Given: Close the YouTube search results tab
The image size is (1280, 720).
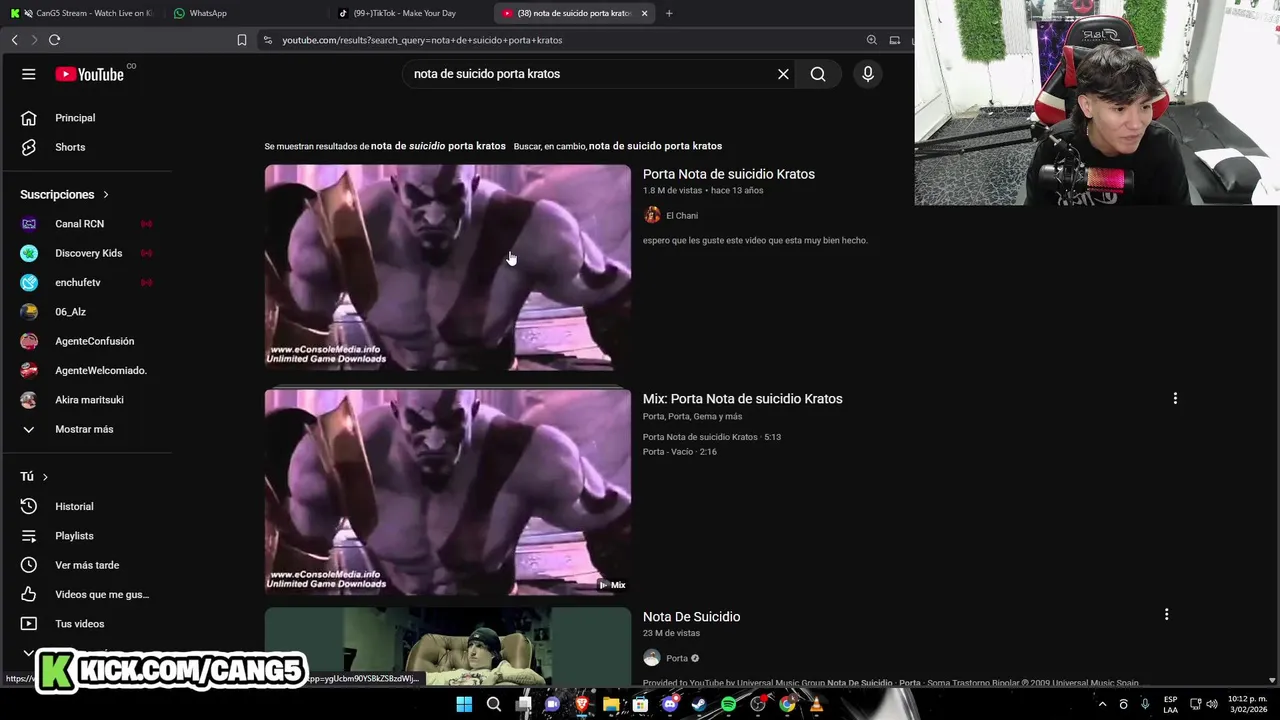Looking at the screenshot, I should tap(644, 13).
